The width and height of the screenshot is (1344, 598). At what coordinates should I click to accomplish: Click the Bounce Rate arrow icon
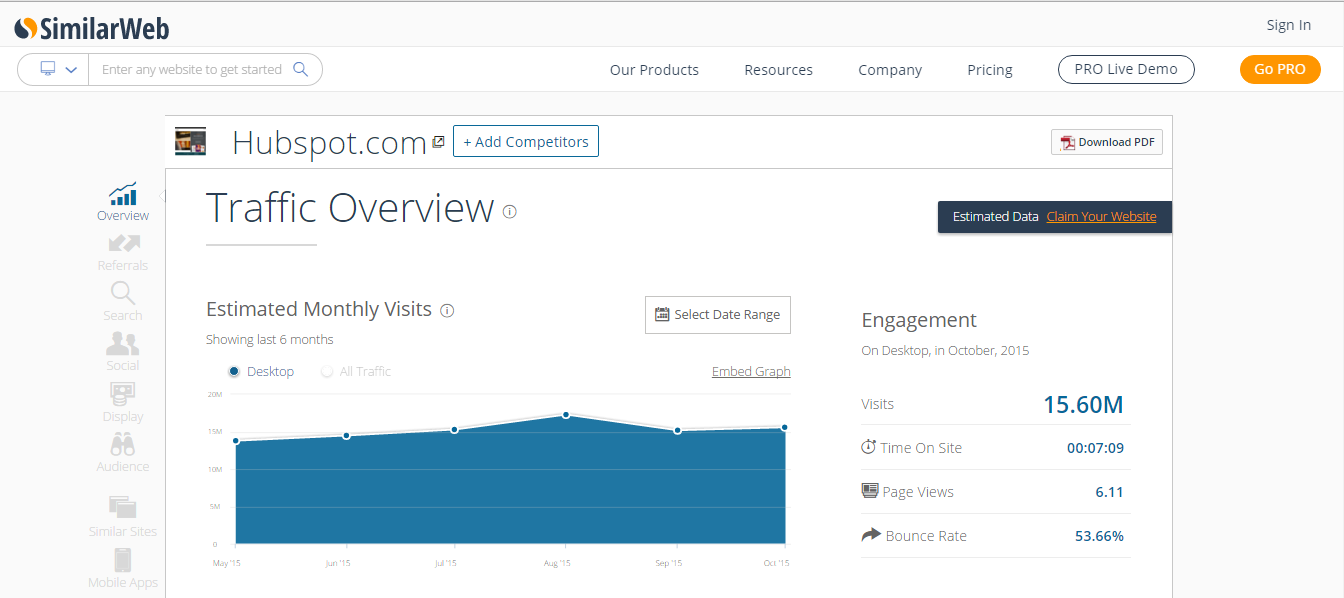[871, 535]
